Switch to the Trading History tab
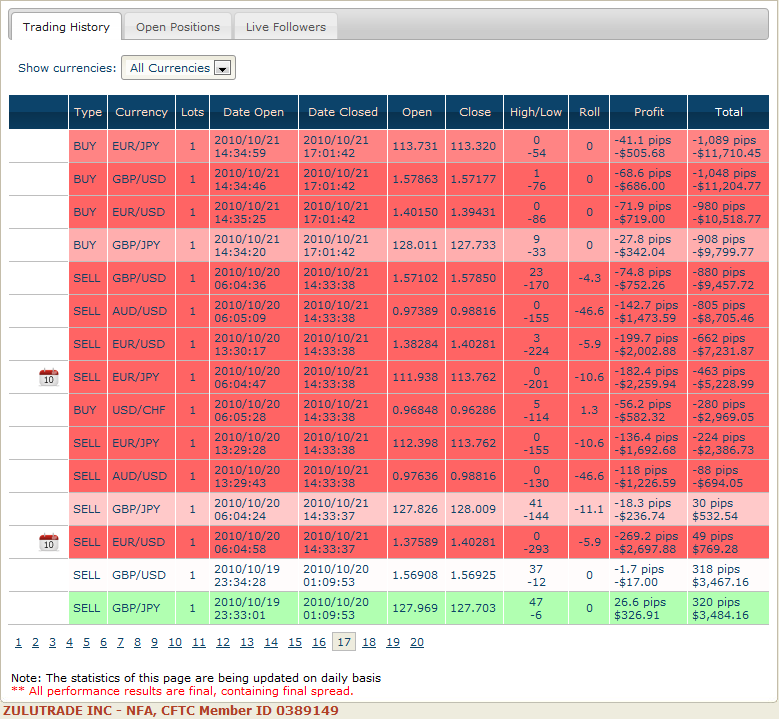Image resolution: width=779 pixels, height=719 pixels. pos(66,27)
